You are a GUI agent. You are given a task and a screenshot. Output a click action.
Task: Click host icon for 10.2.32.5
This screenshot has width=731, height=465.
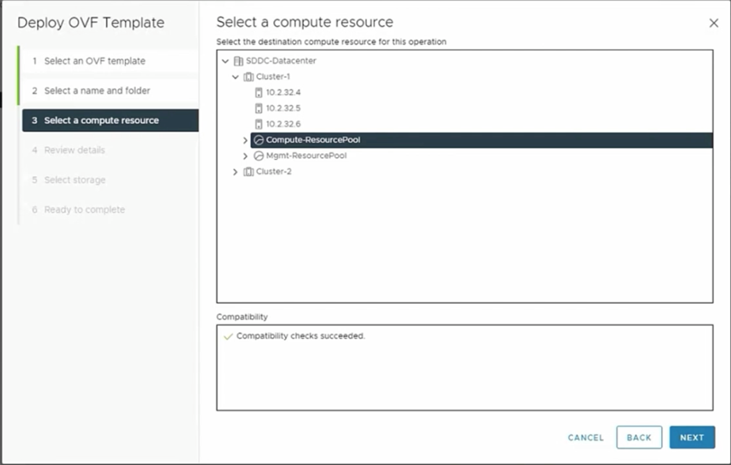point(259,108)
